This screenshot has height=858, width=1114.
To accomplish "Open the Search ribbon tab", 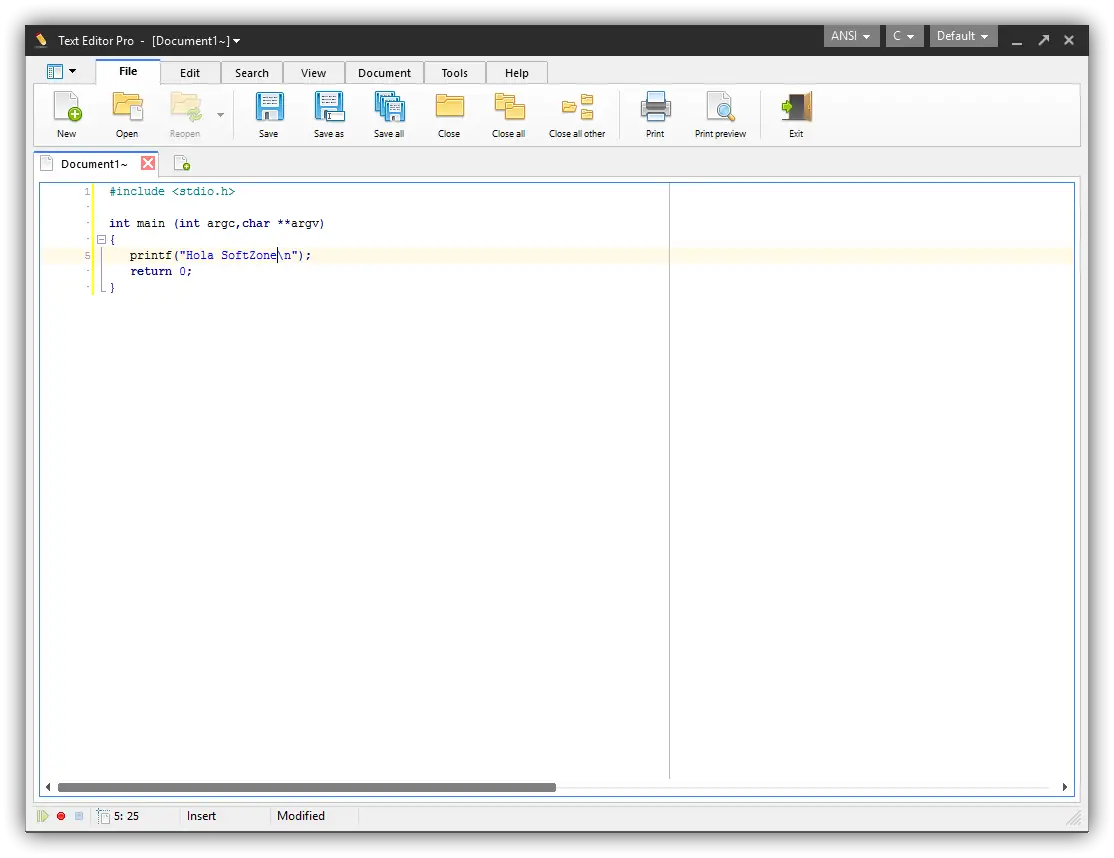I will (x=252, y=72).
